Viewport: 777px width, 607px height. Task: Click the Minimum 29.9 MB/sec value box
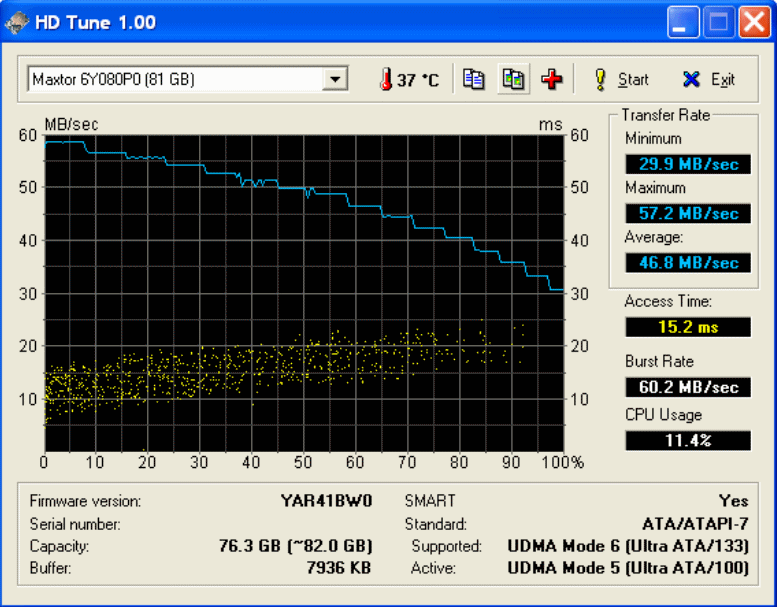(x=688, y=164)
